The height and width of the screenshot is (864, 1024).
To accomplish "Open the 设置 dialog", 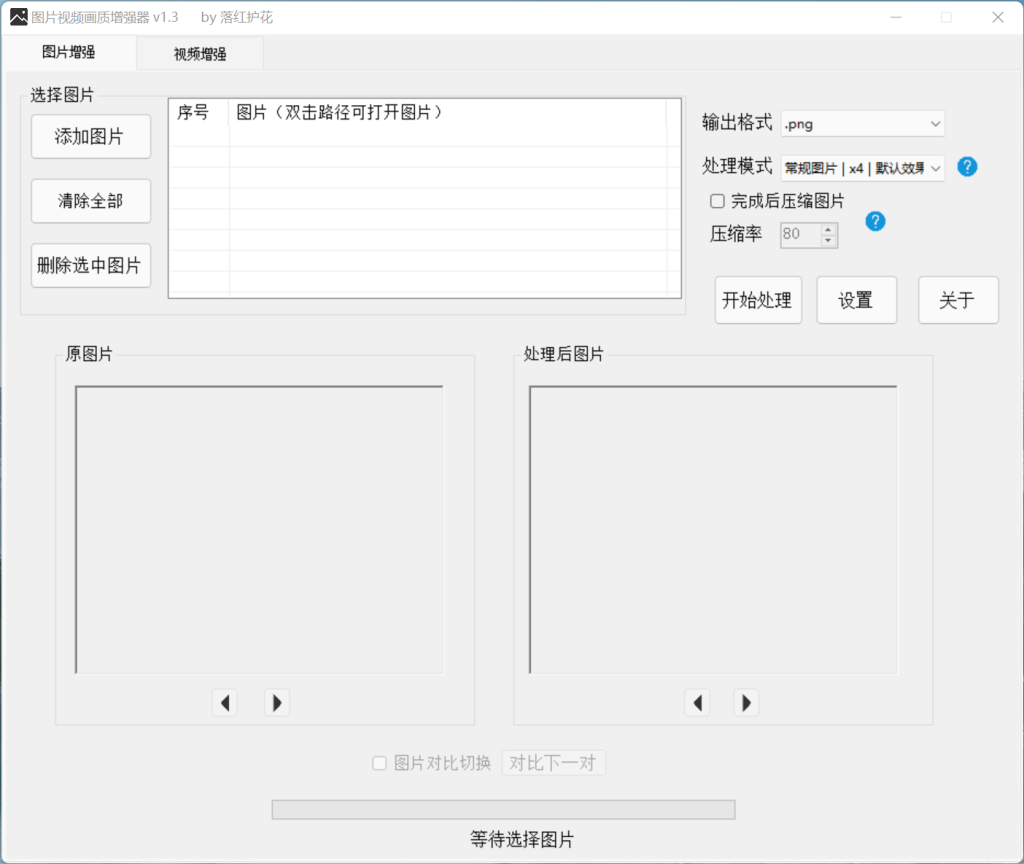I will click(x=856, y=300).
